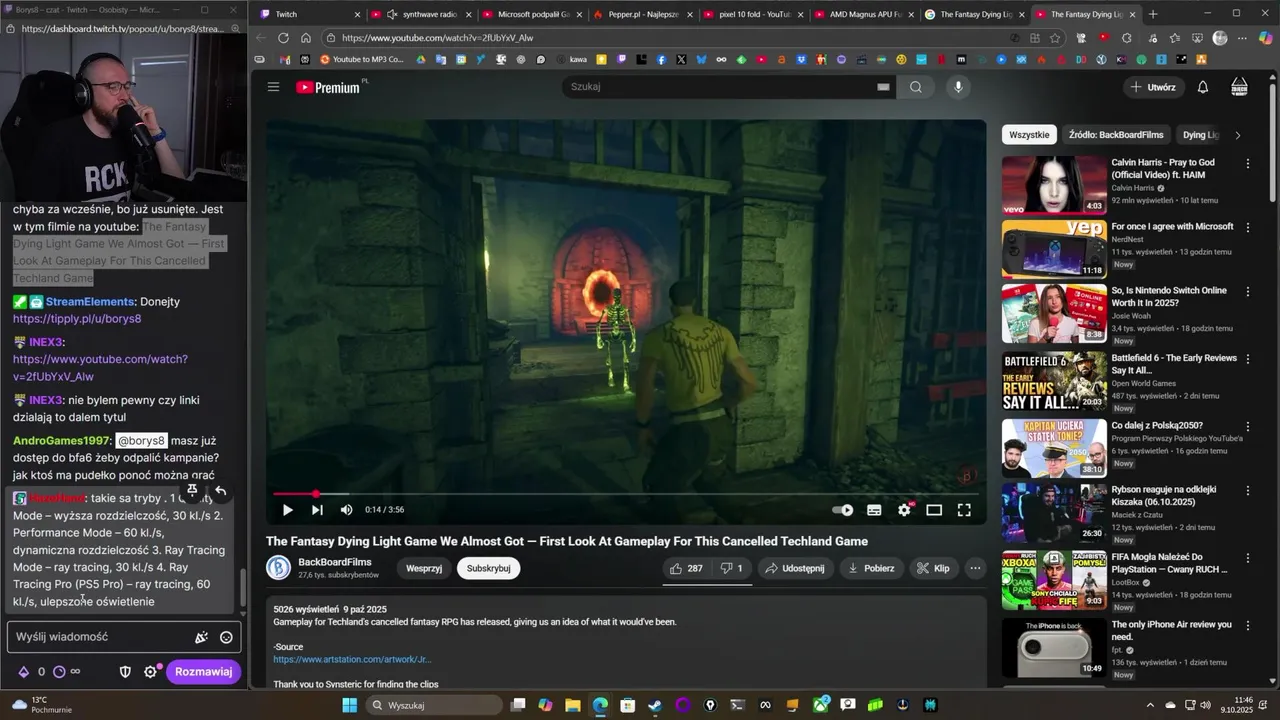The image size is (1280, 720).
Task: Mute the video player volume
Action: 346,510
